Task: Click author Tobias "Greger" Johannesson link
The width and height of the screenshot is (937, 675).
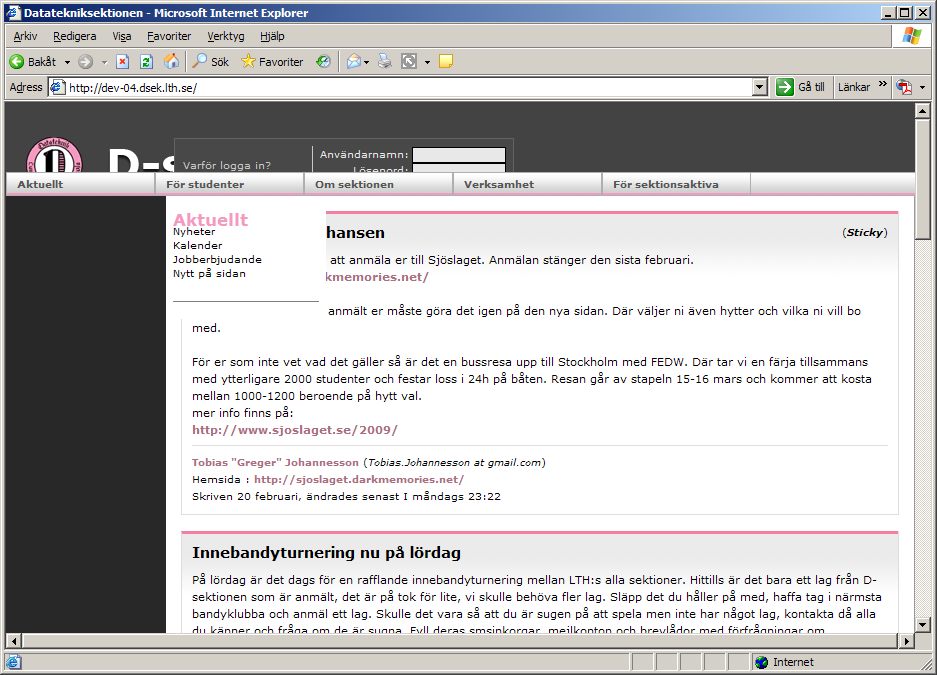Action: click(x=275, y=462)
